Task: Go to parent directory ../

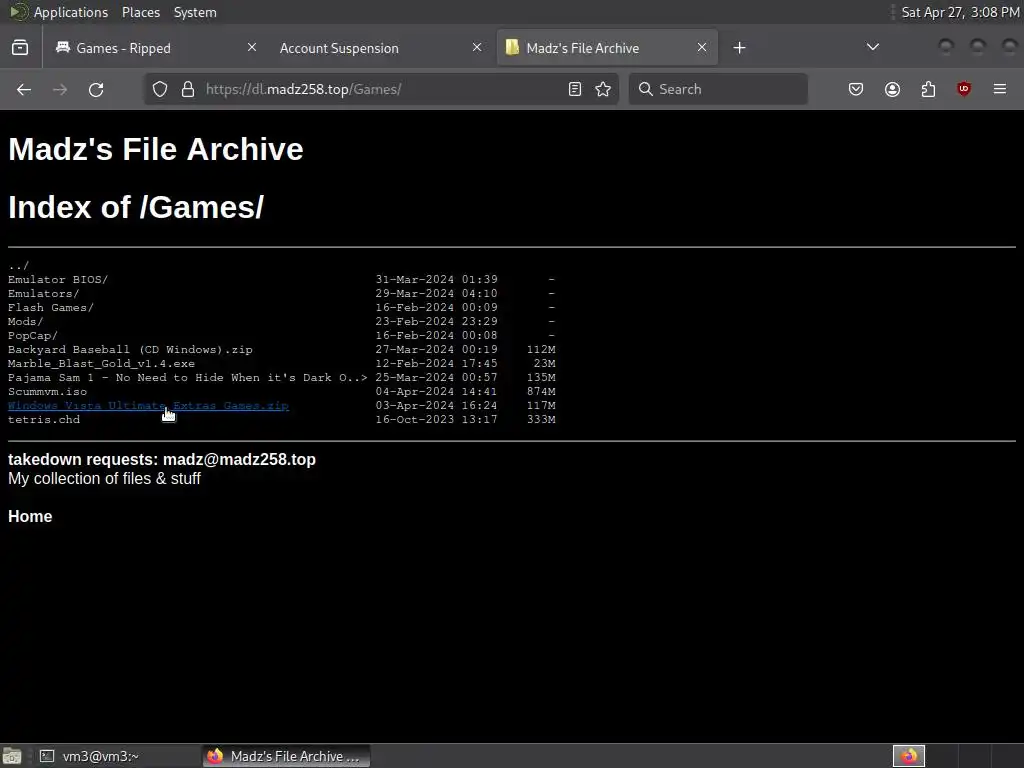Action: point(18,266)
